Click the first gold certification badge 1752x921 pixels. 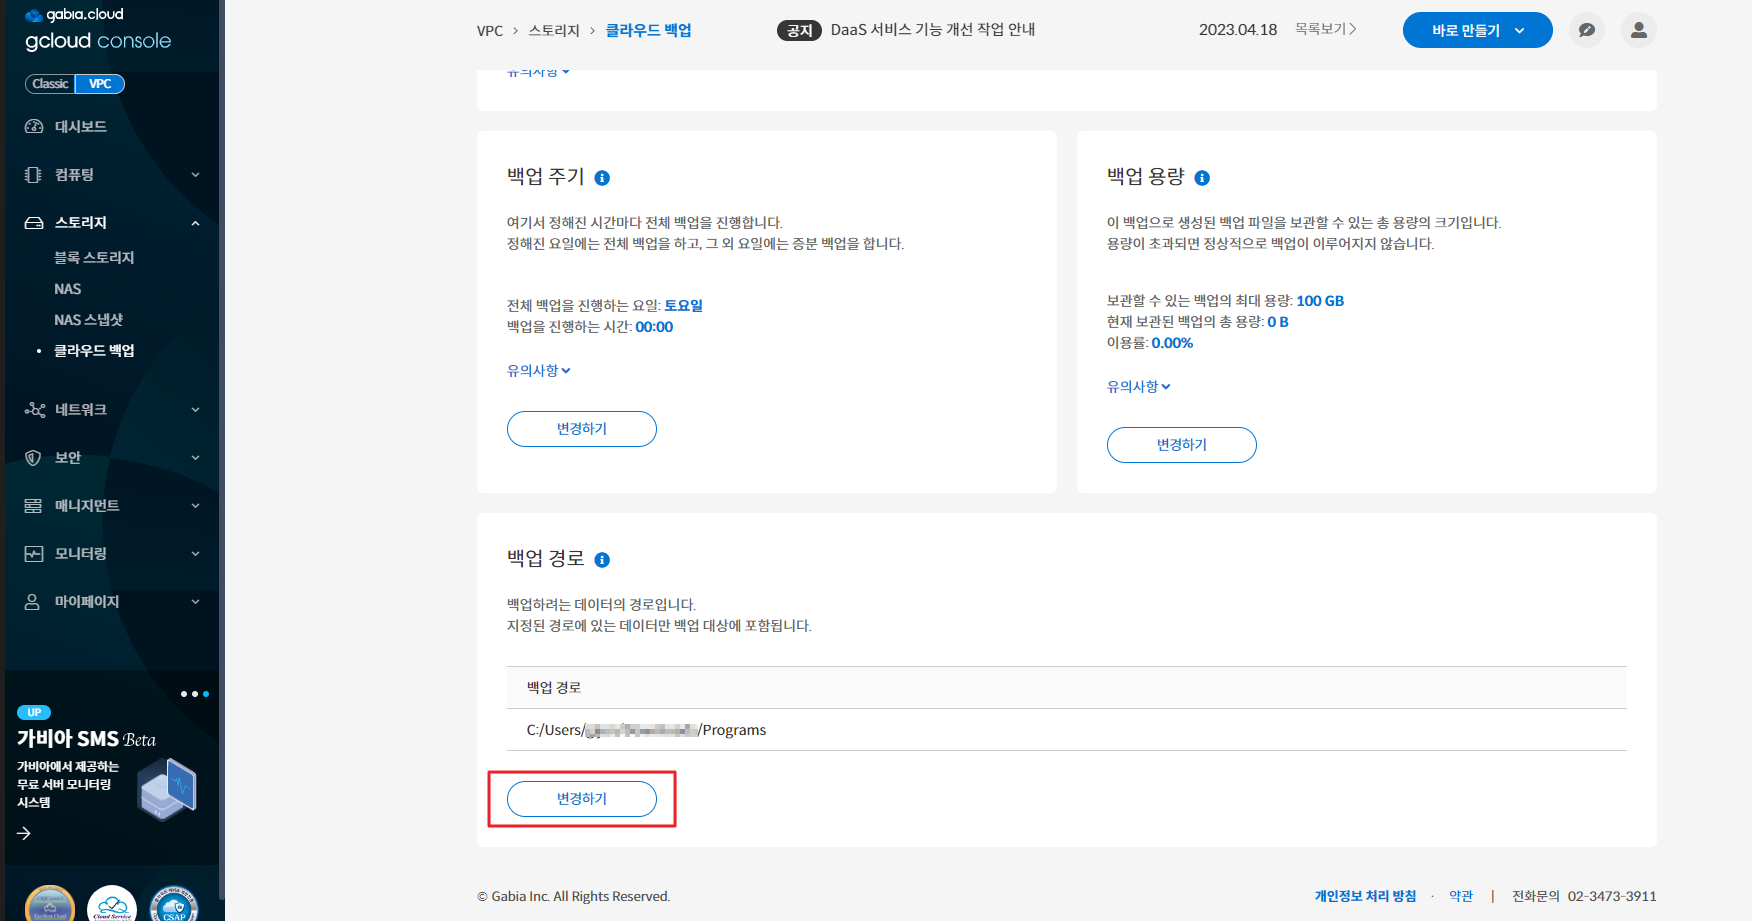pos(50,904)
